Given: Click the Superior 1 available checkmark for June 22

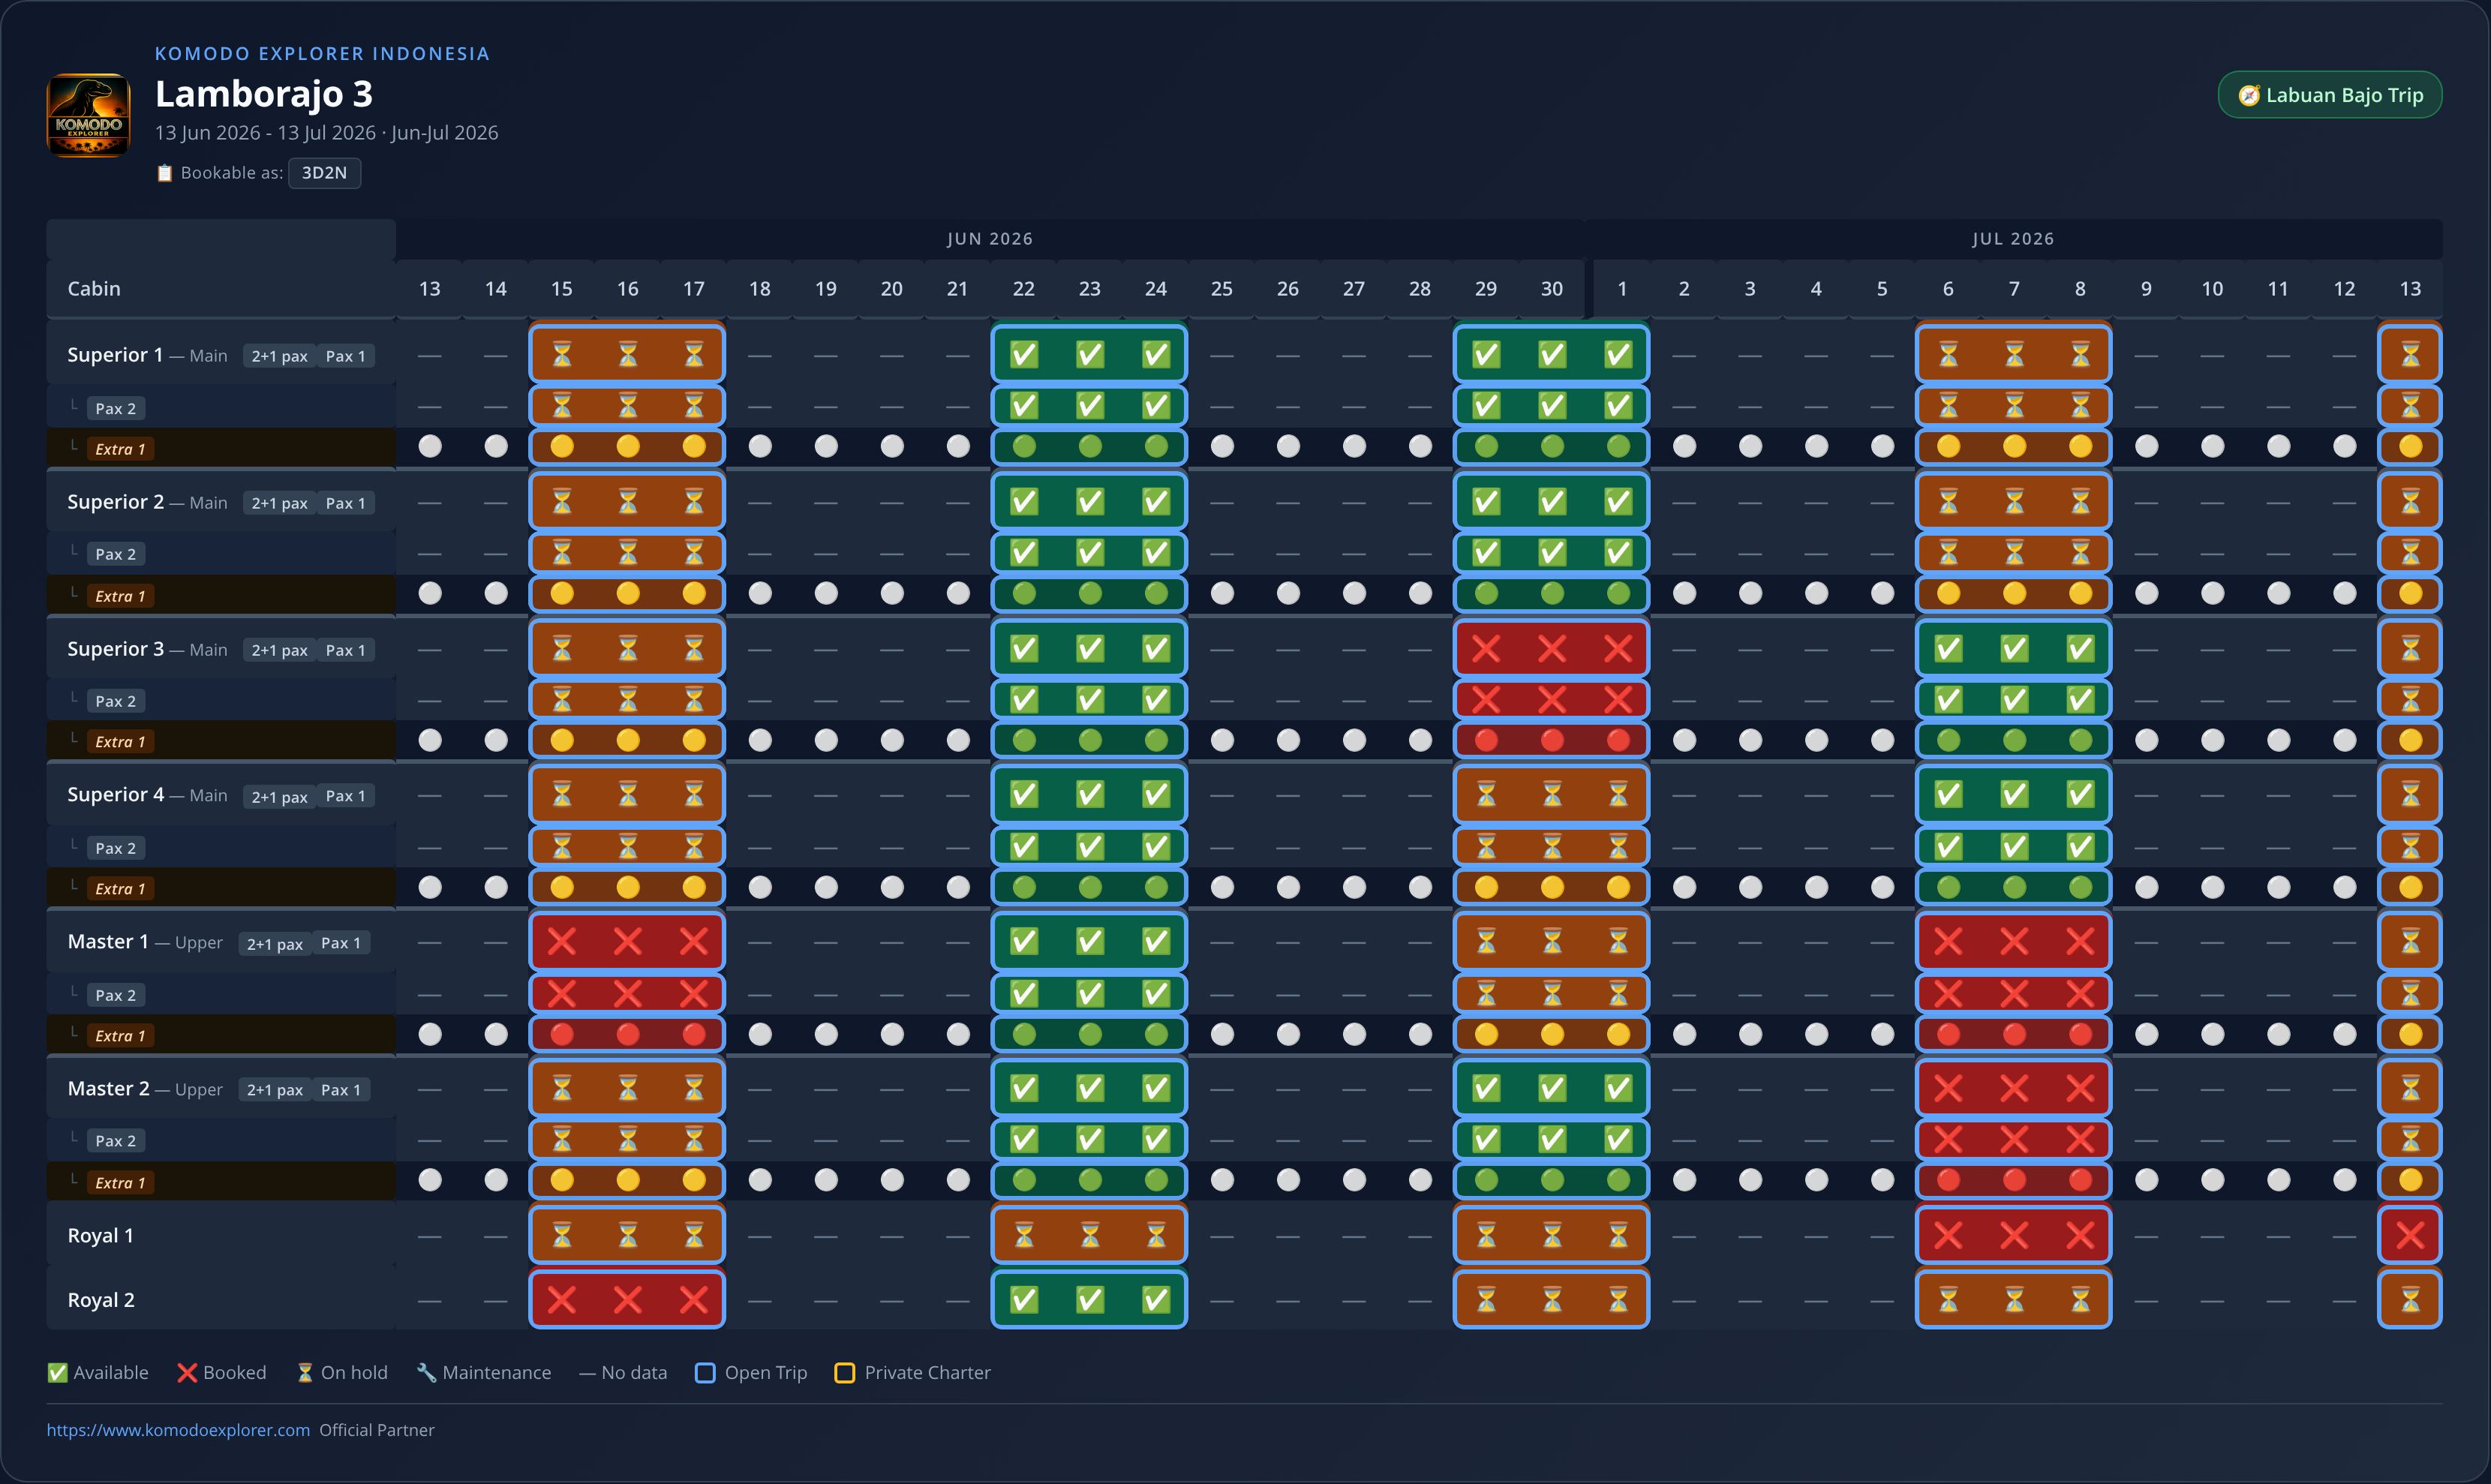Looking at the screenshot, I should point(1024,354).
